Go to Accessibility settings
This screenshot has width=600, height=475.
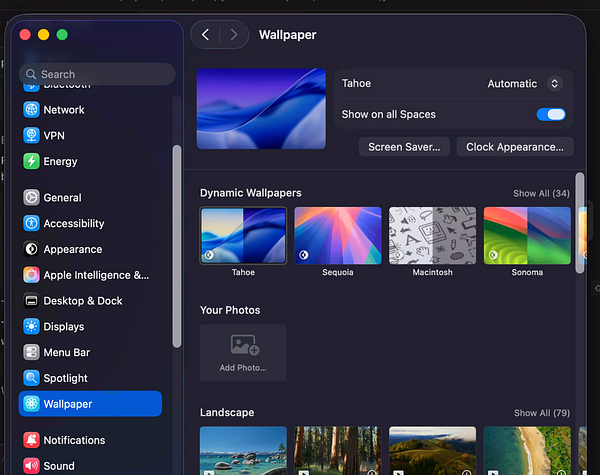point(90,223)
